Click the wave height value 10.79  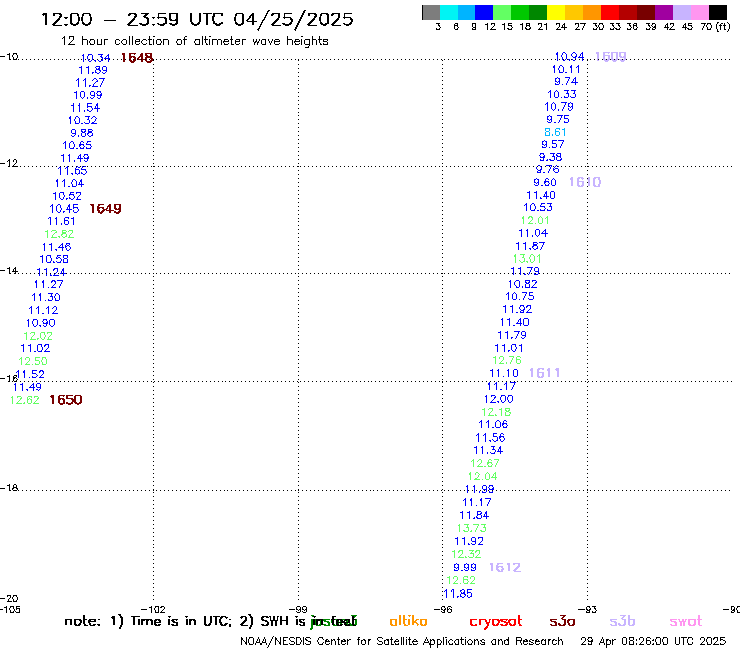click(x=559, y=107)
